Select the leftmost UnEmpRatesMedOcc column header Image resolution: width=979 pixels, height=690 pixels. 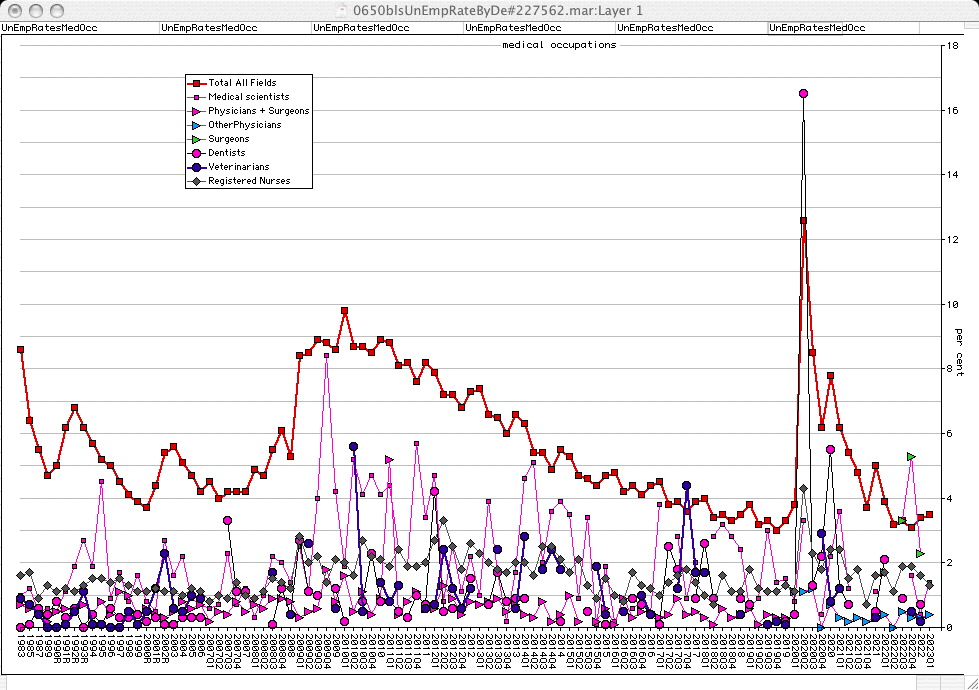[x=49, y=28]
